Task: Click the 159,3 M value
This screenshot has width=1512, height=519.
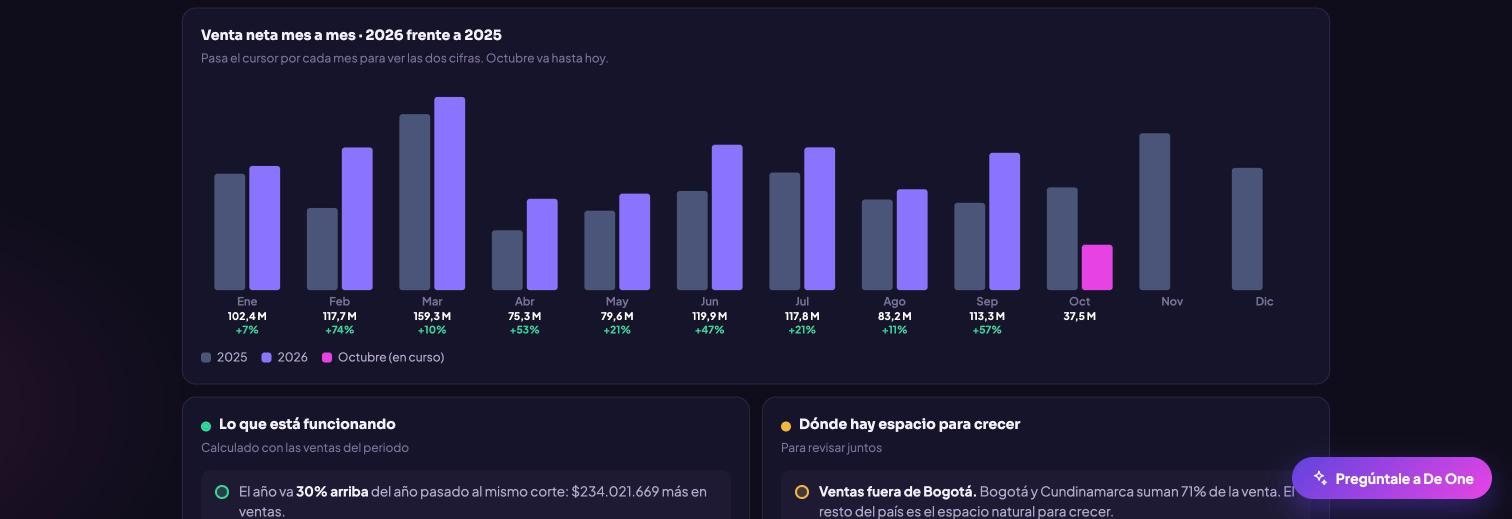Action: pos(432,316)
